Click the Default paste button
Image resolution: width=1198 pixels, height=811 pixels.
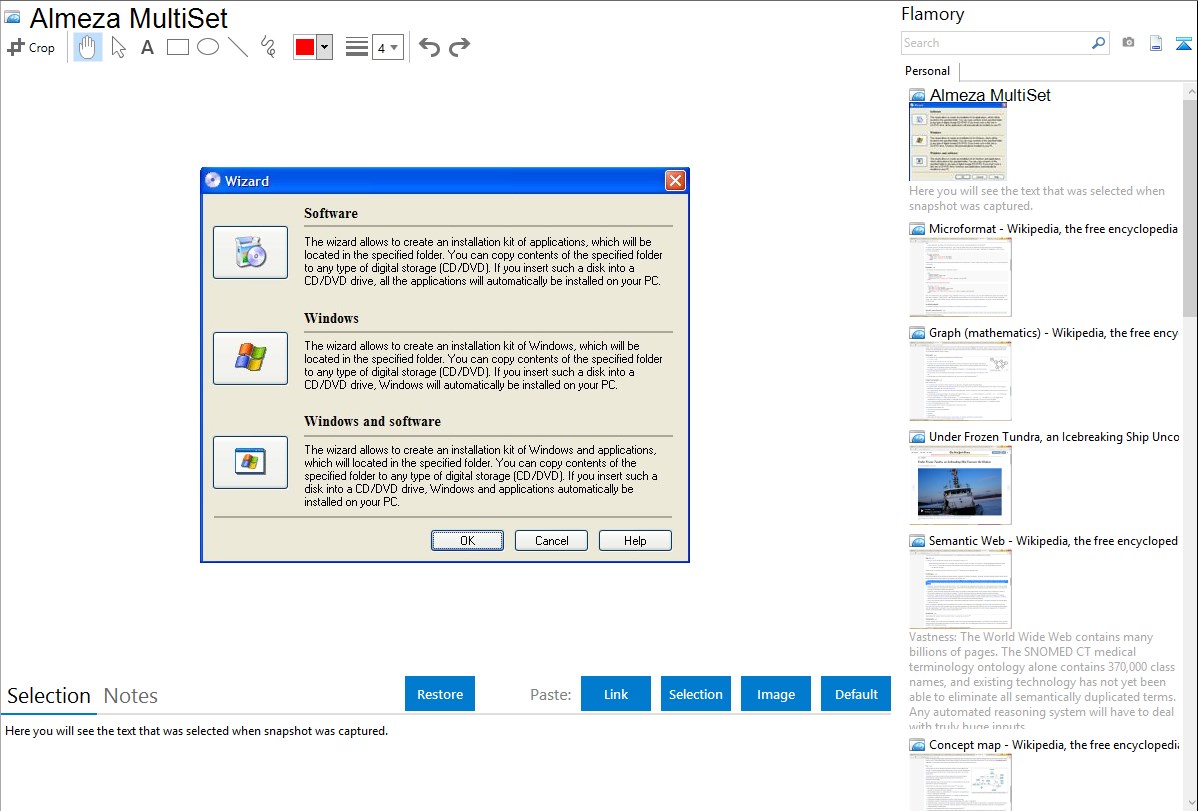856,694
